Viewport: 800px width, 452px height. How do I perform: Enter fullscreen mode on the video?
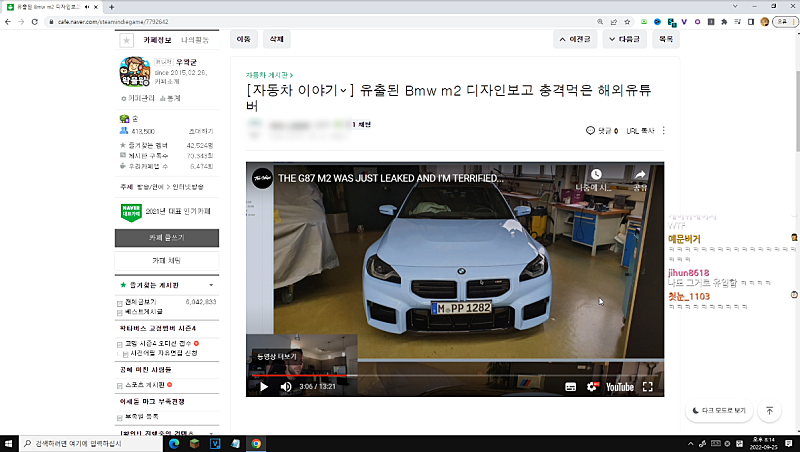[x=648, y=387]
